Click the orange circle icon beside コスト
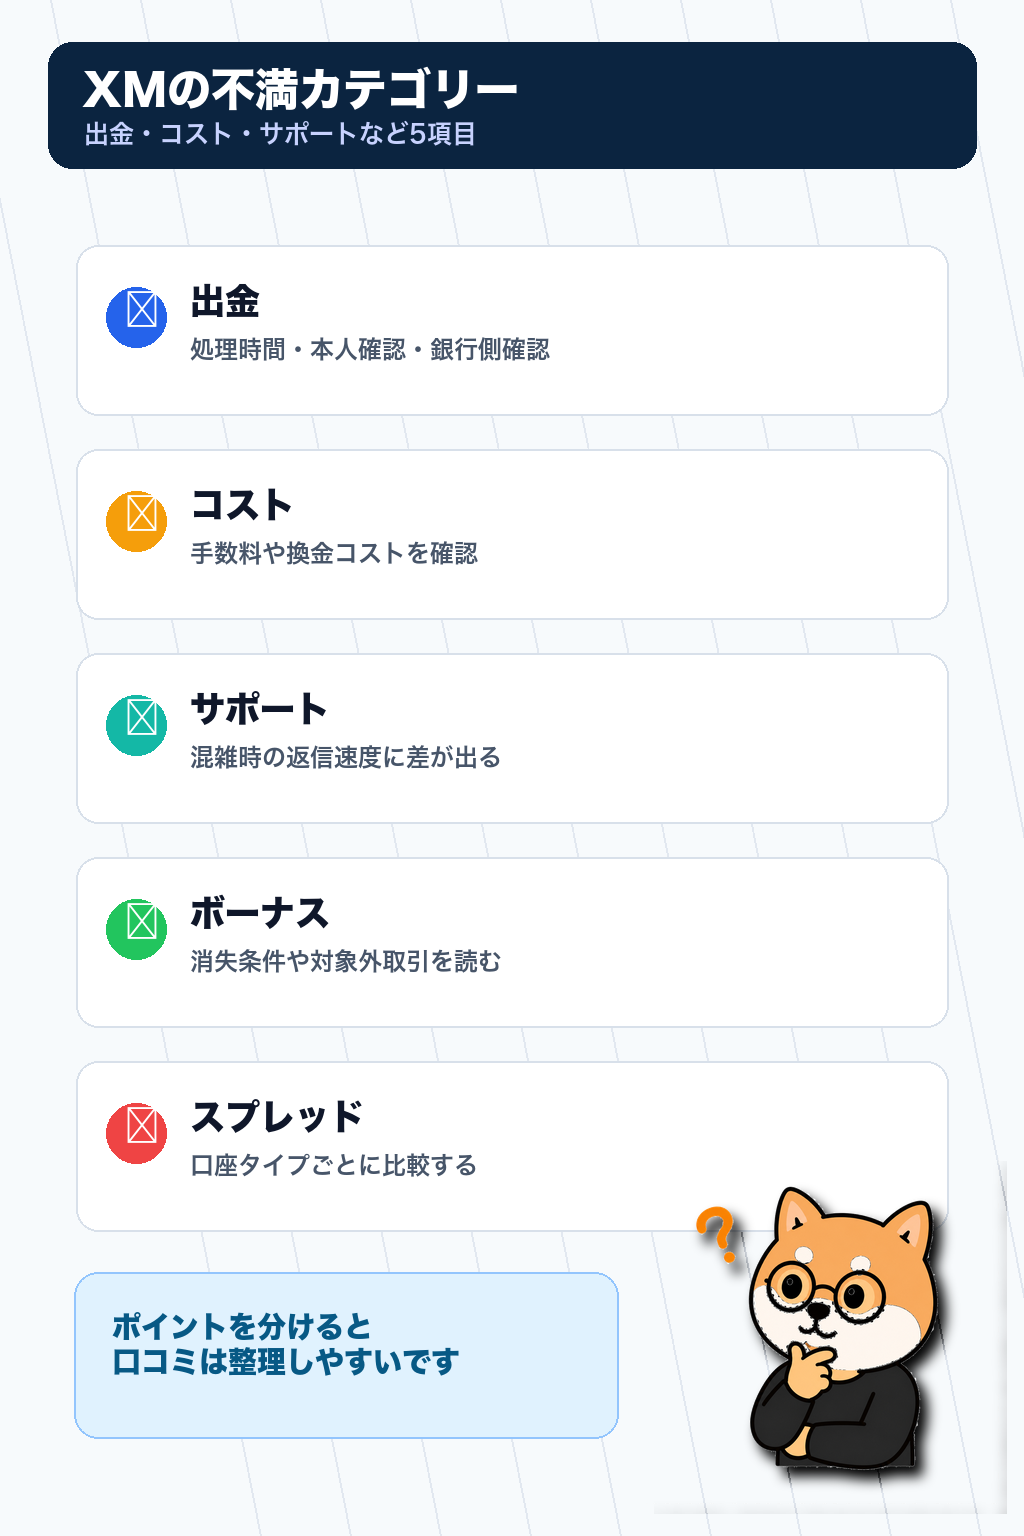This screenshot has height=1536, width=1024. 136,521
